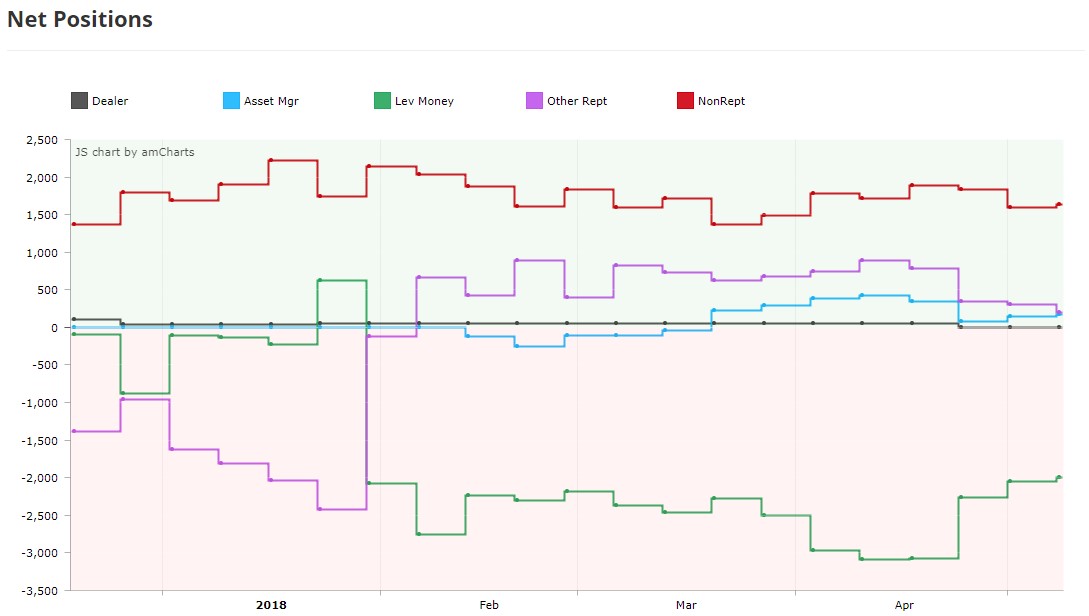1089x616 pixels.
Task: Toggle Lev Money series legend label
Action: pos(424,101)
